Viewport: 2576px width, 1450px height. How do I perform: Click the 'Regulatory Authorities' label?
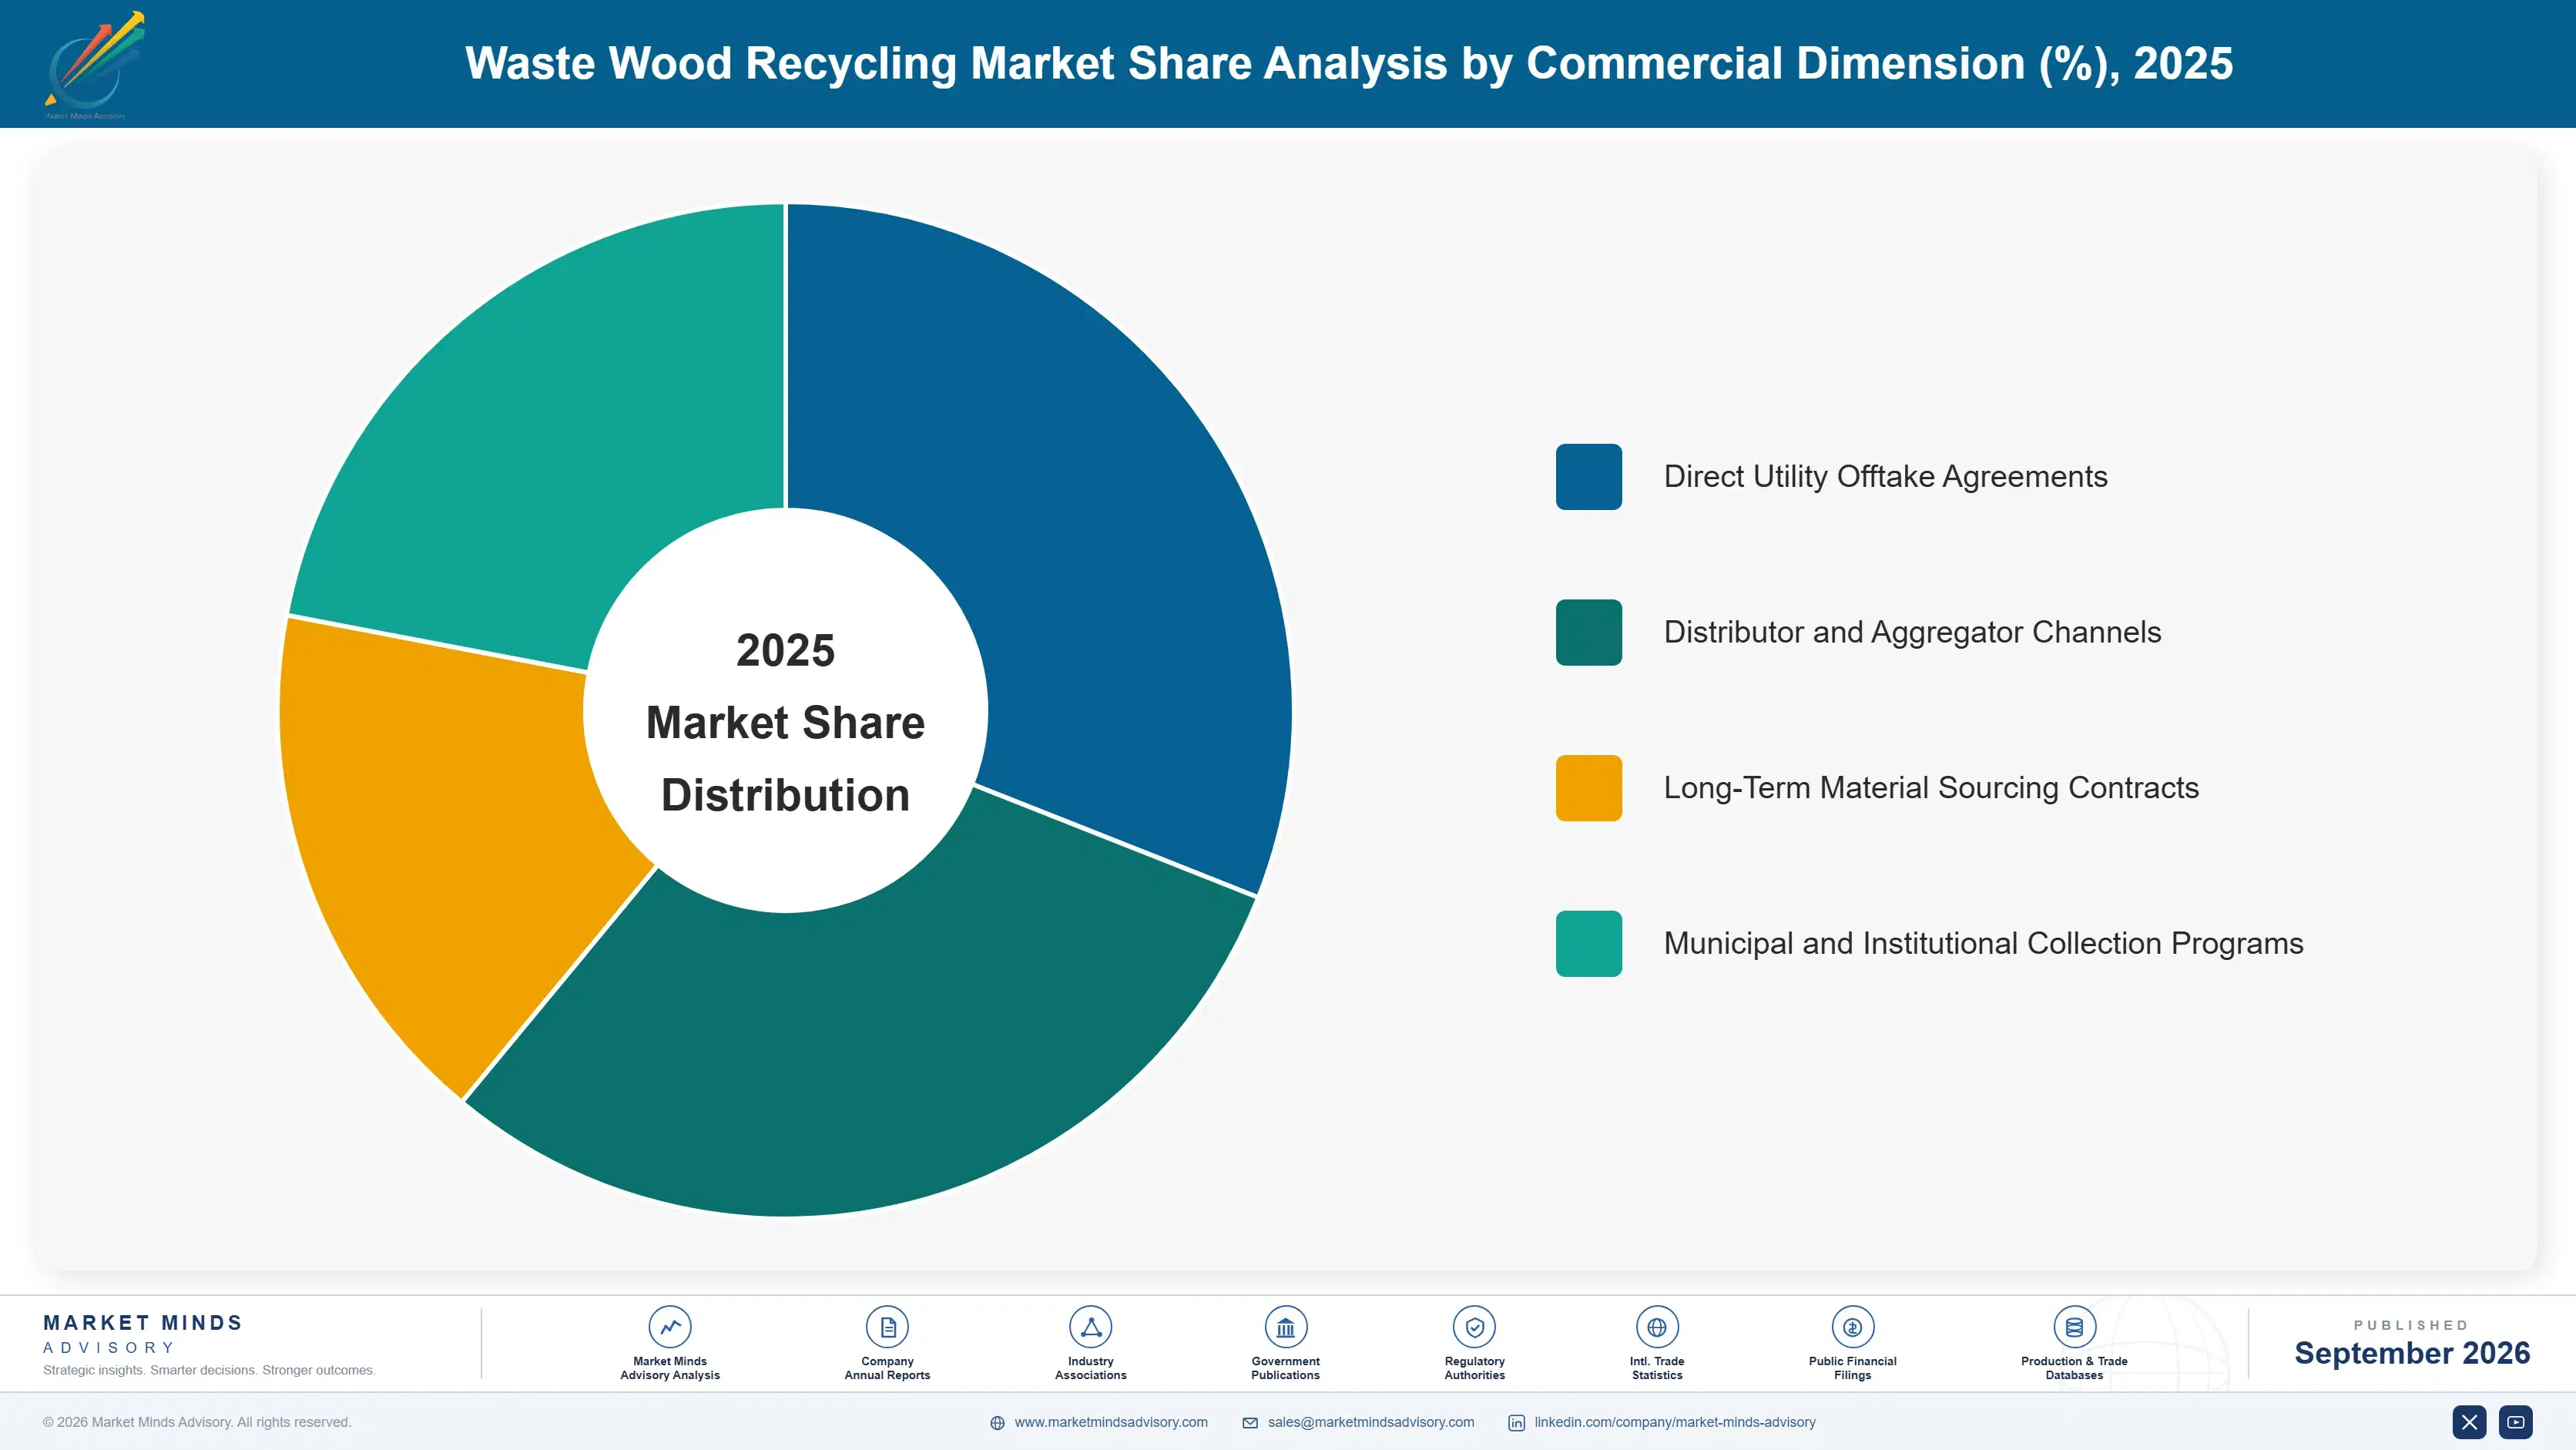coord(1474,1368)
